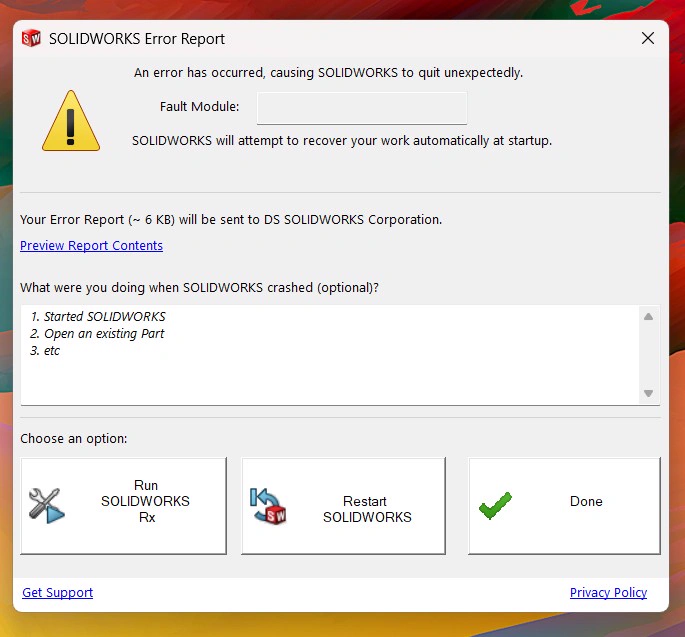
Task: Open the Preview Report Contents link
Action: [x=91, y=246]
